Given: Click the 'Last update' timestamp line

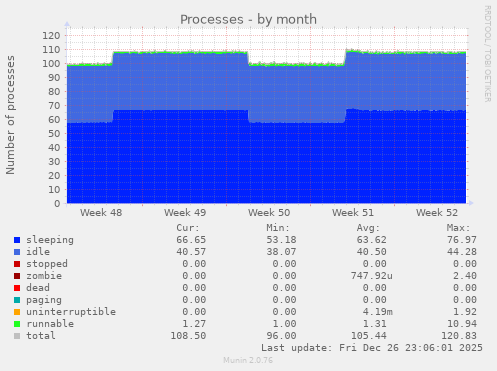Looking at the screenshot, I should point(372,348).
